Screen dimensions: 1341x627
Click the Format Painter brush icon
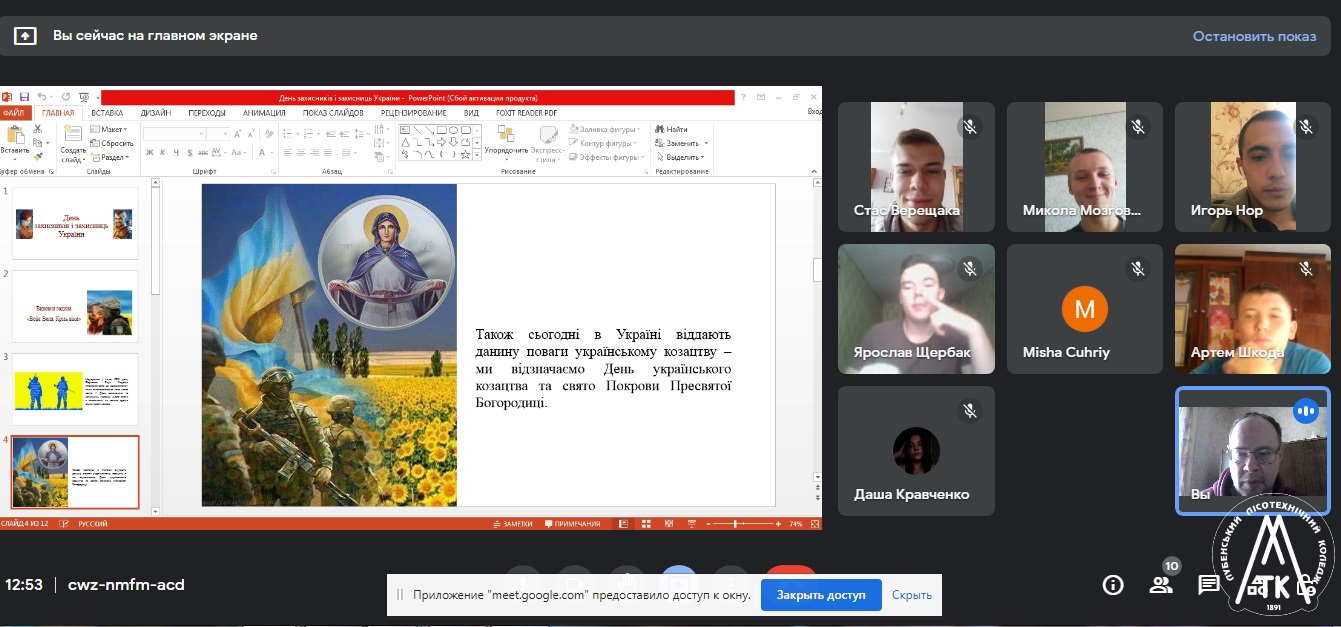[x=38, y=156]
